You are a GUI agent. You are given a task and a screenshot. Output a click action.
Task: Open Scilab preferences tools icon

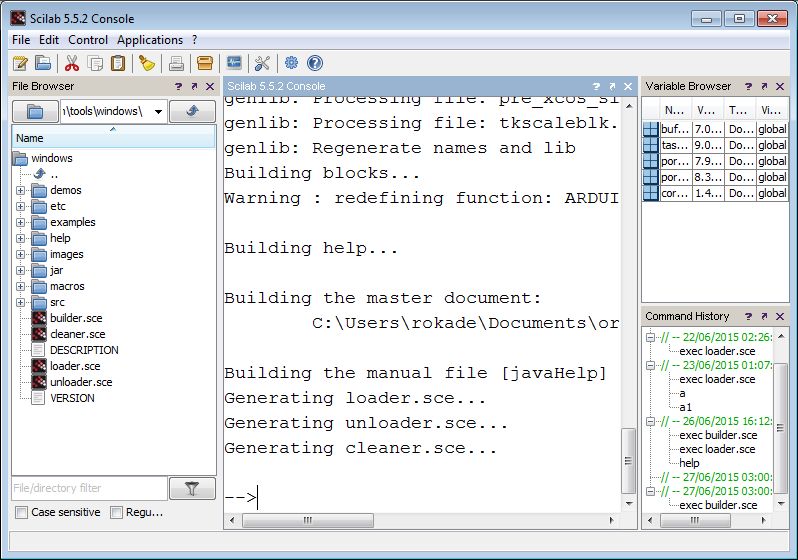(262, 63)
